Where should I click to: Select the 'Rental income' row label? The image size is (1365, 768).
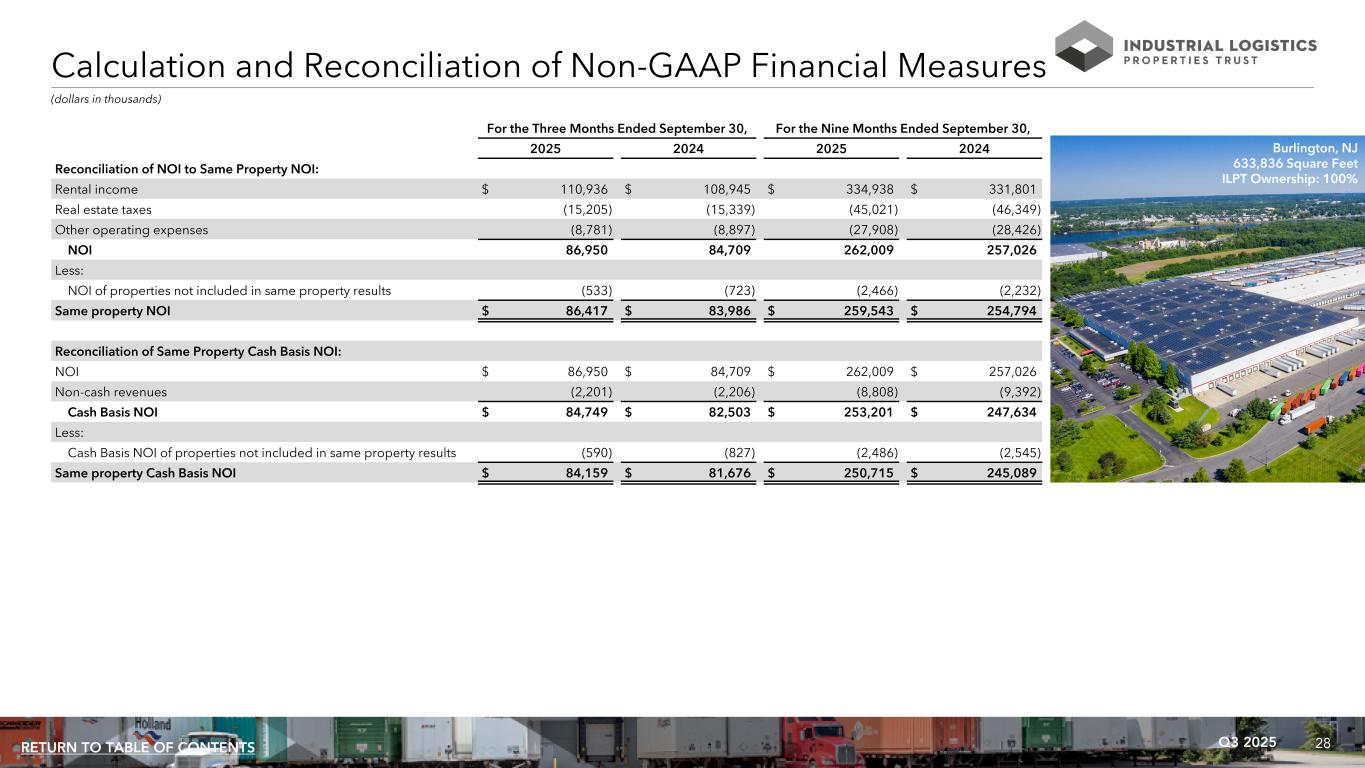pos(96,189)
